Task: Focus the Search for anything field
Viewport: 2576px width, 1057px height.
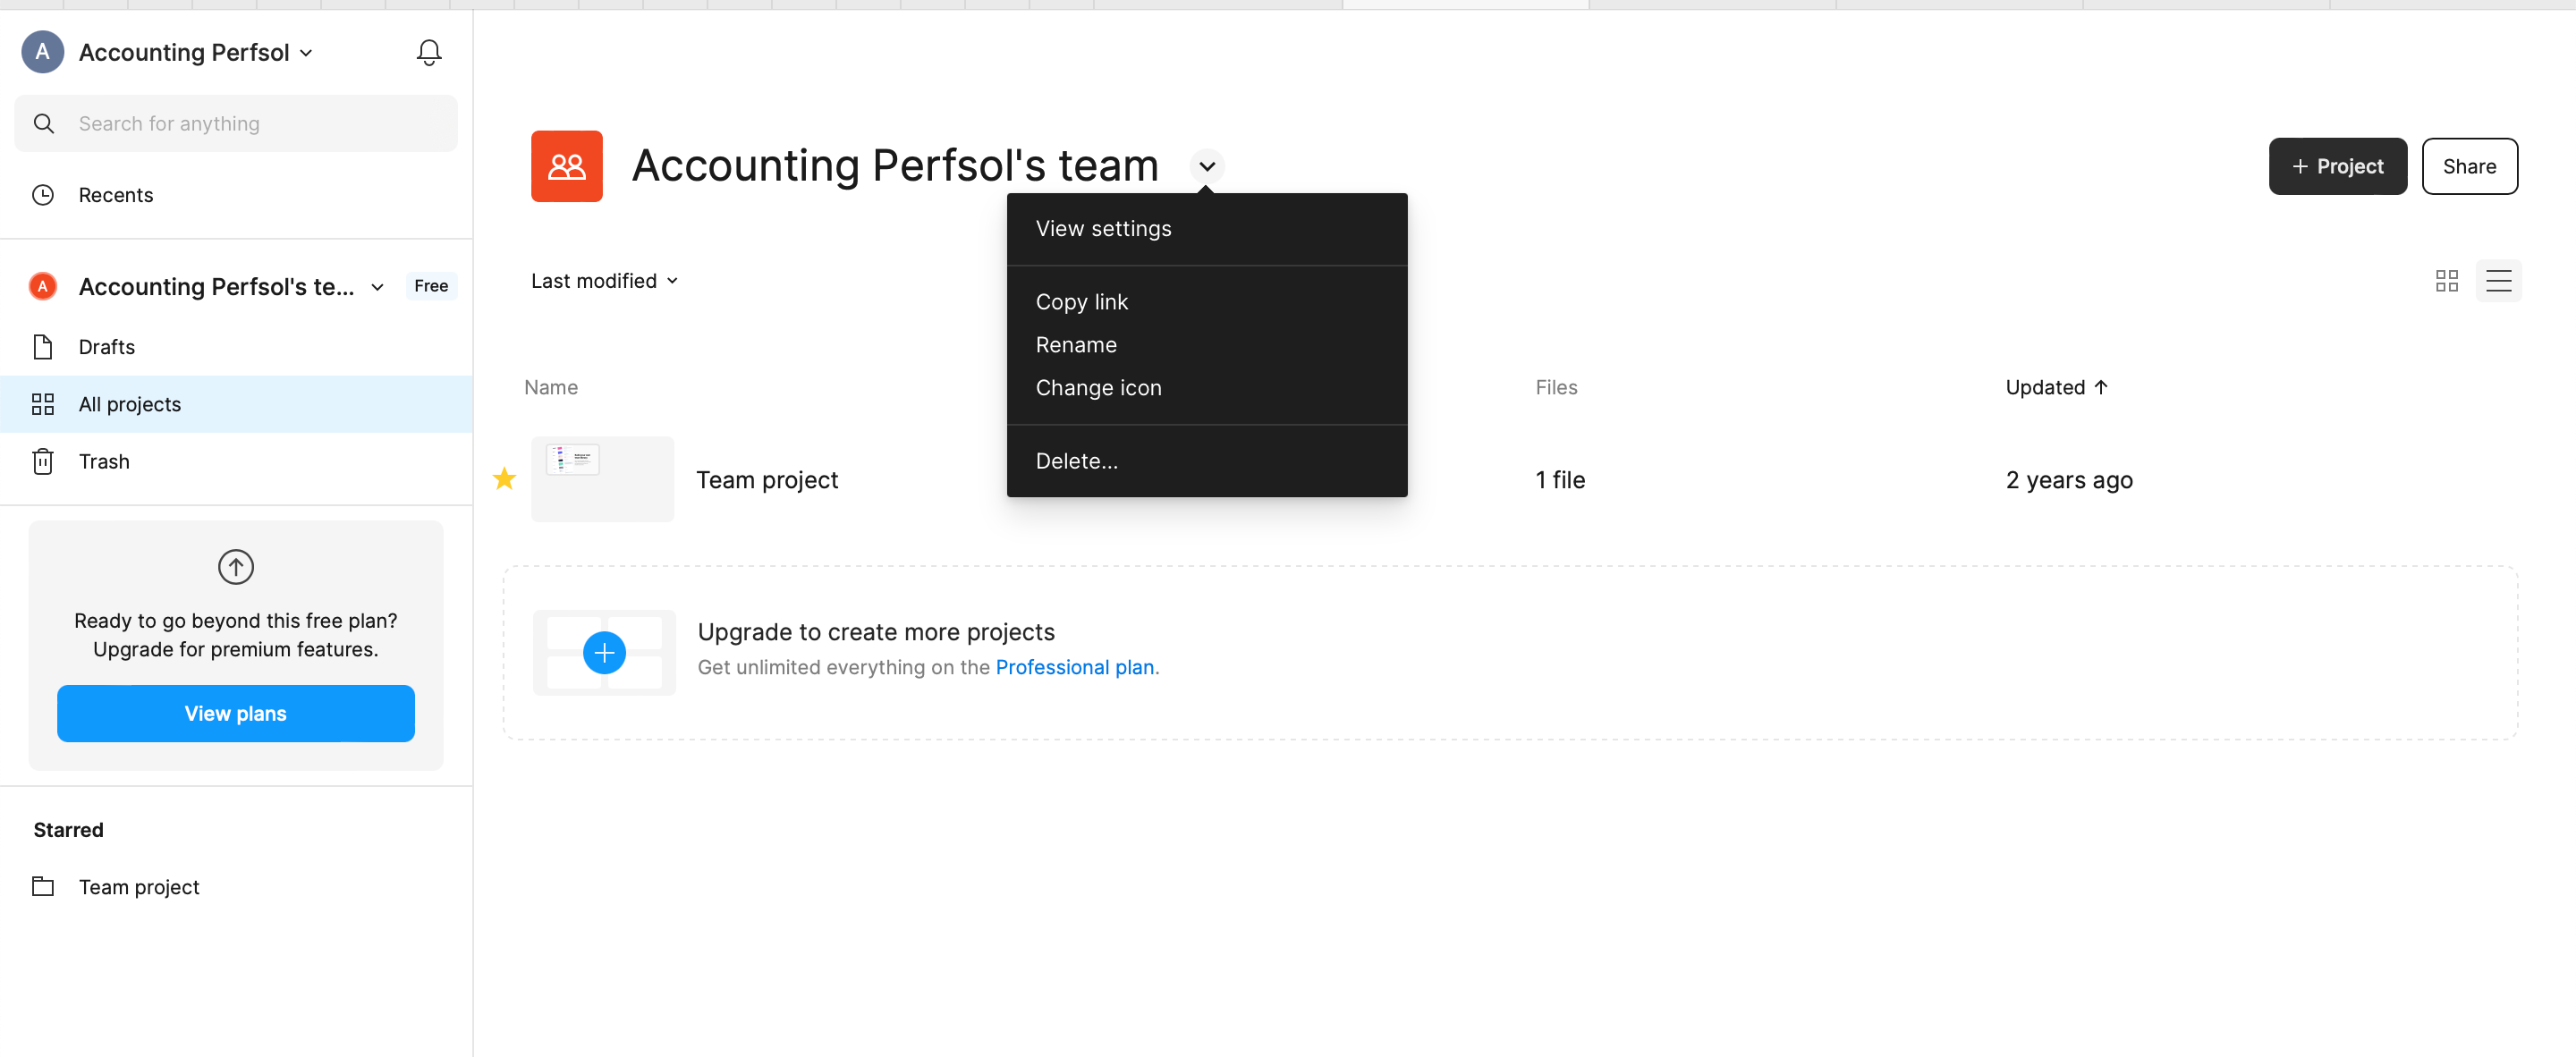Action: point(236,124)
